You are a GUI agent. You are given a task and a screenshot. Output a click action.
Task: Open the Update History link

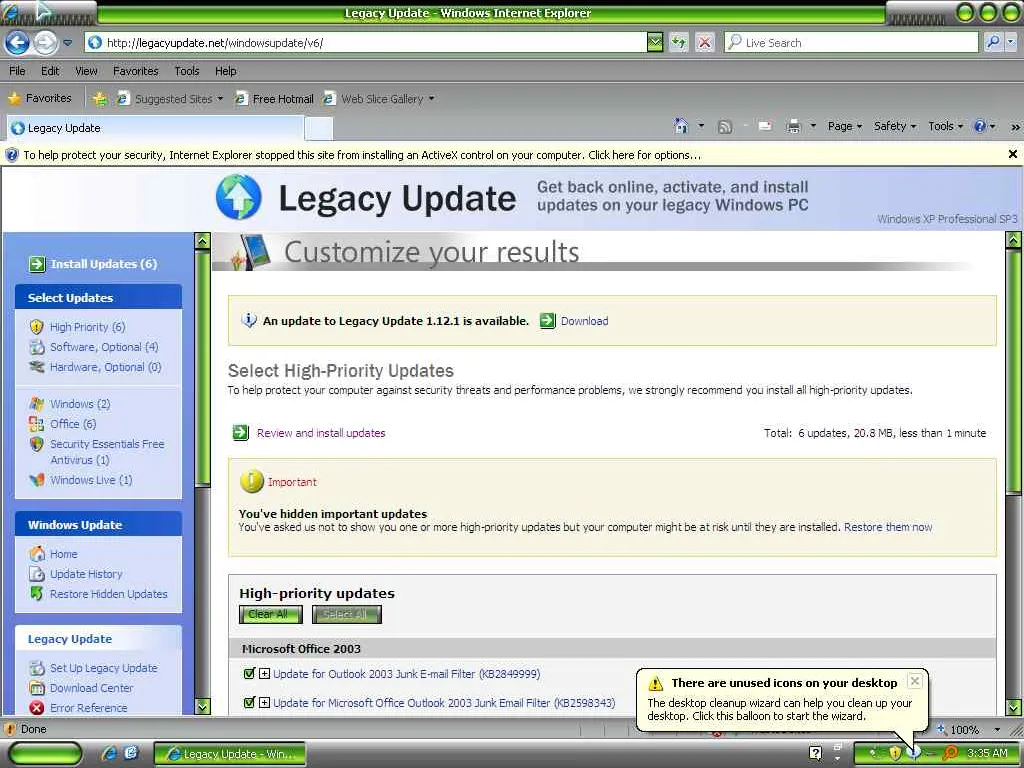tap(86, 573)
